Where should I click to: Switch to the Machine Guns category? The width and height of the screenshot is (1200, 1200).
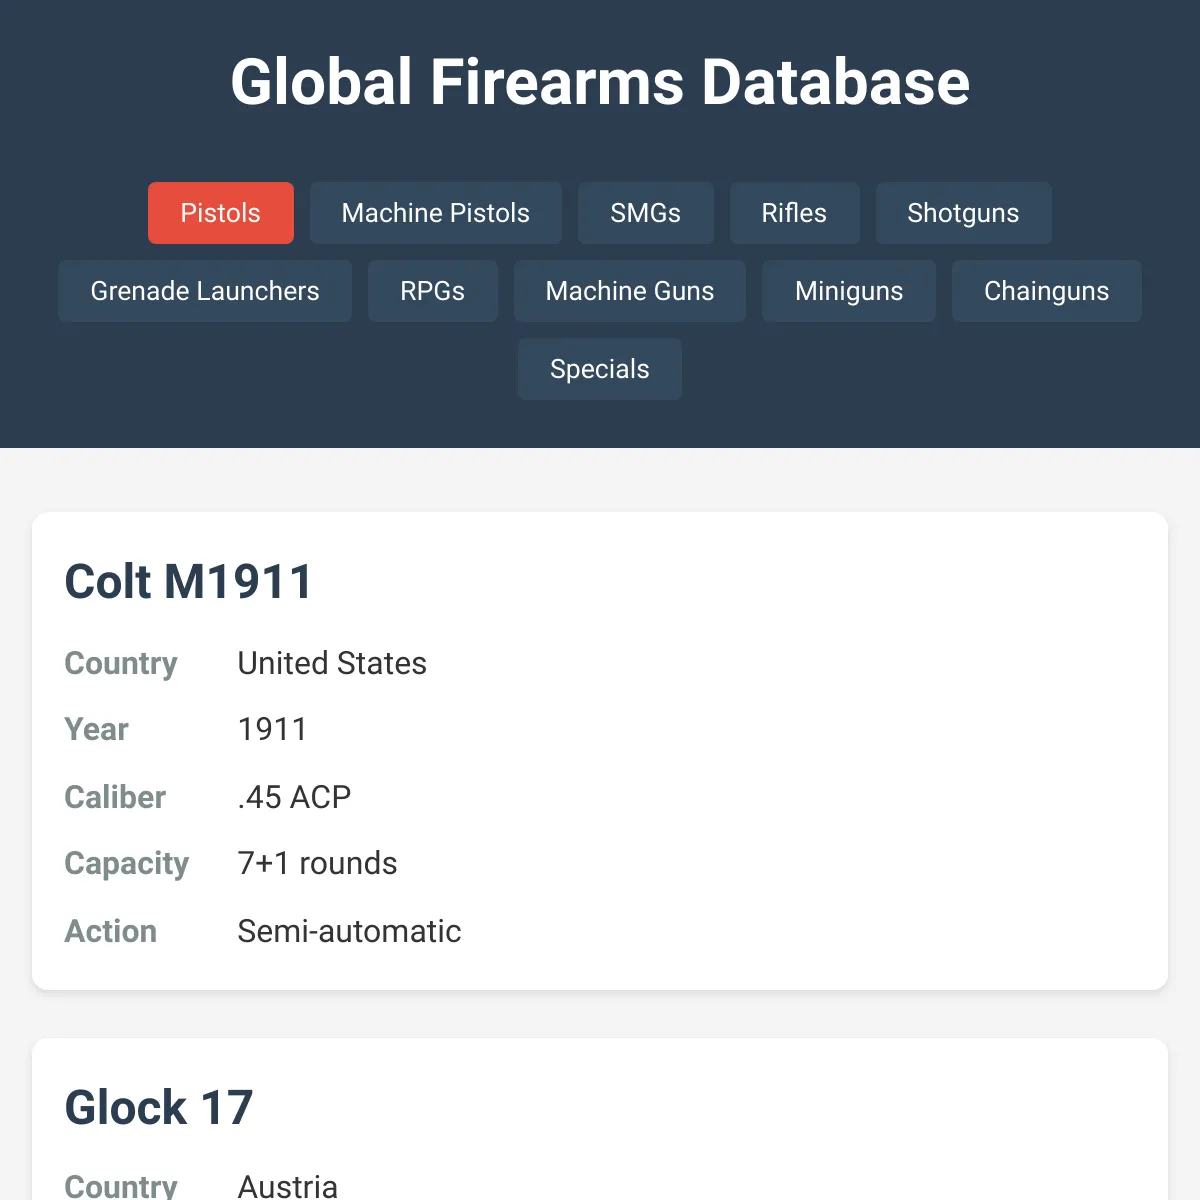pyautogui.click(x=629, y=291)
